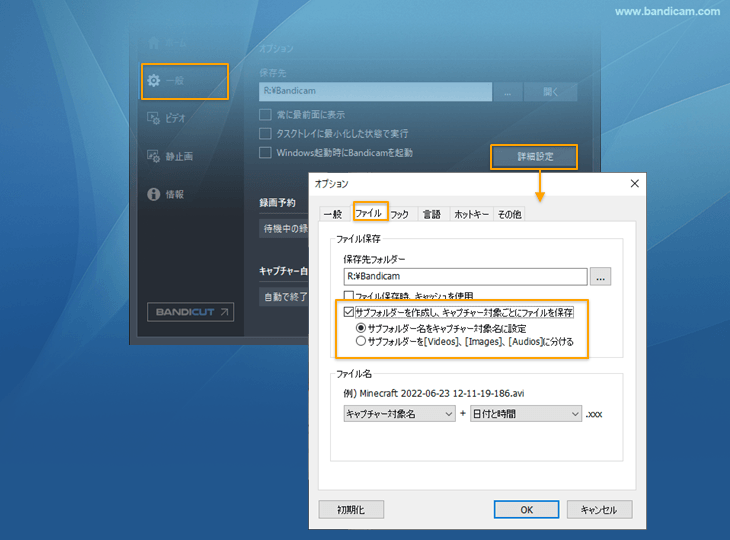Viewport: 730px width, 540px height.
Task: Browse for save folder in dialog
Action: pyautogui.click(x=601, y=277)
